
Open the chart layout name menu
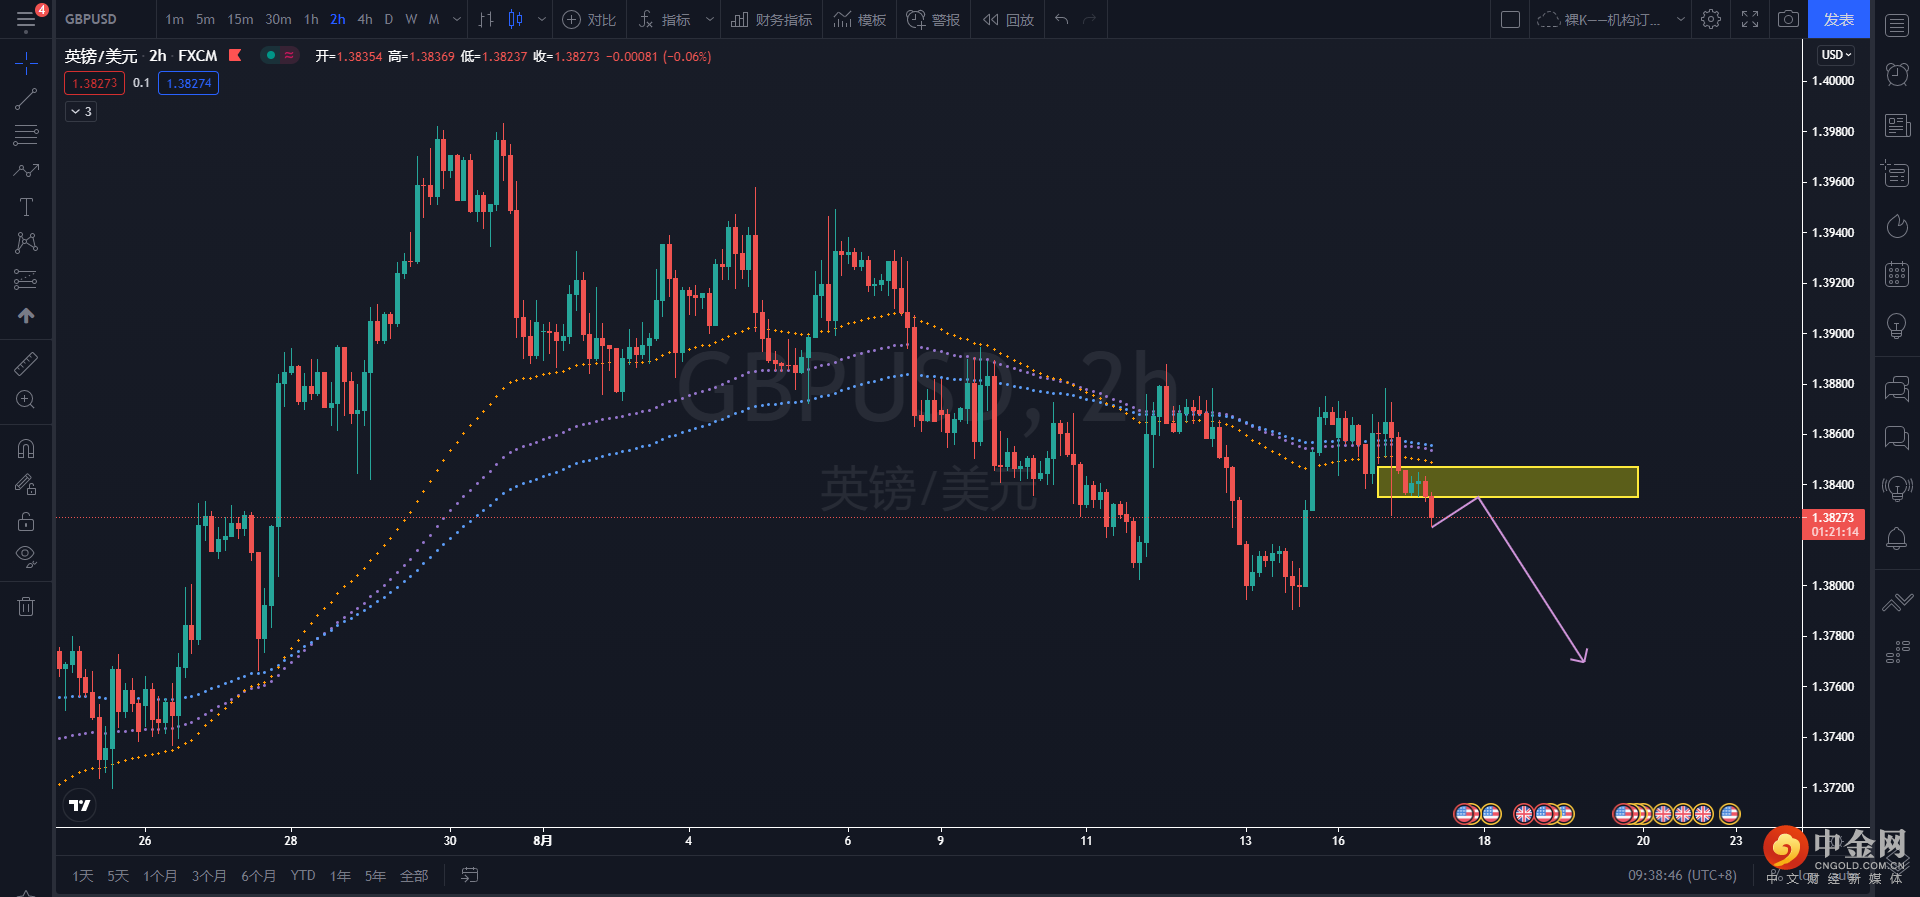click(1600, 20)
